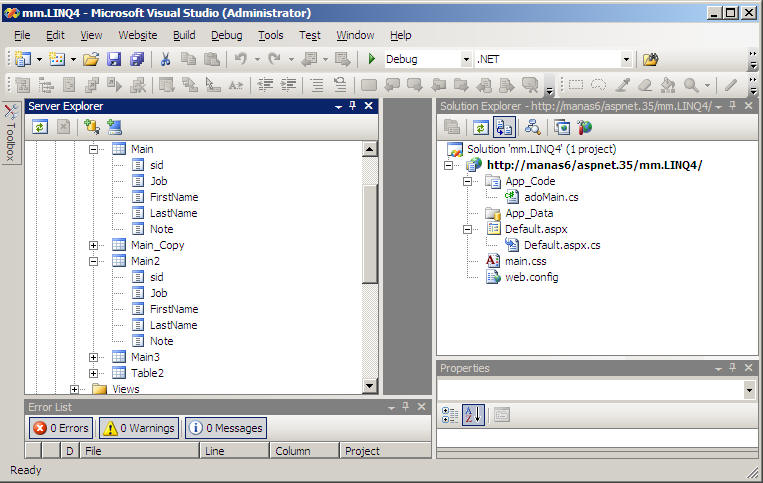Click Server Explorer scrollbar up arrow

[x=369, y=149]
